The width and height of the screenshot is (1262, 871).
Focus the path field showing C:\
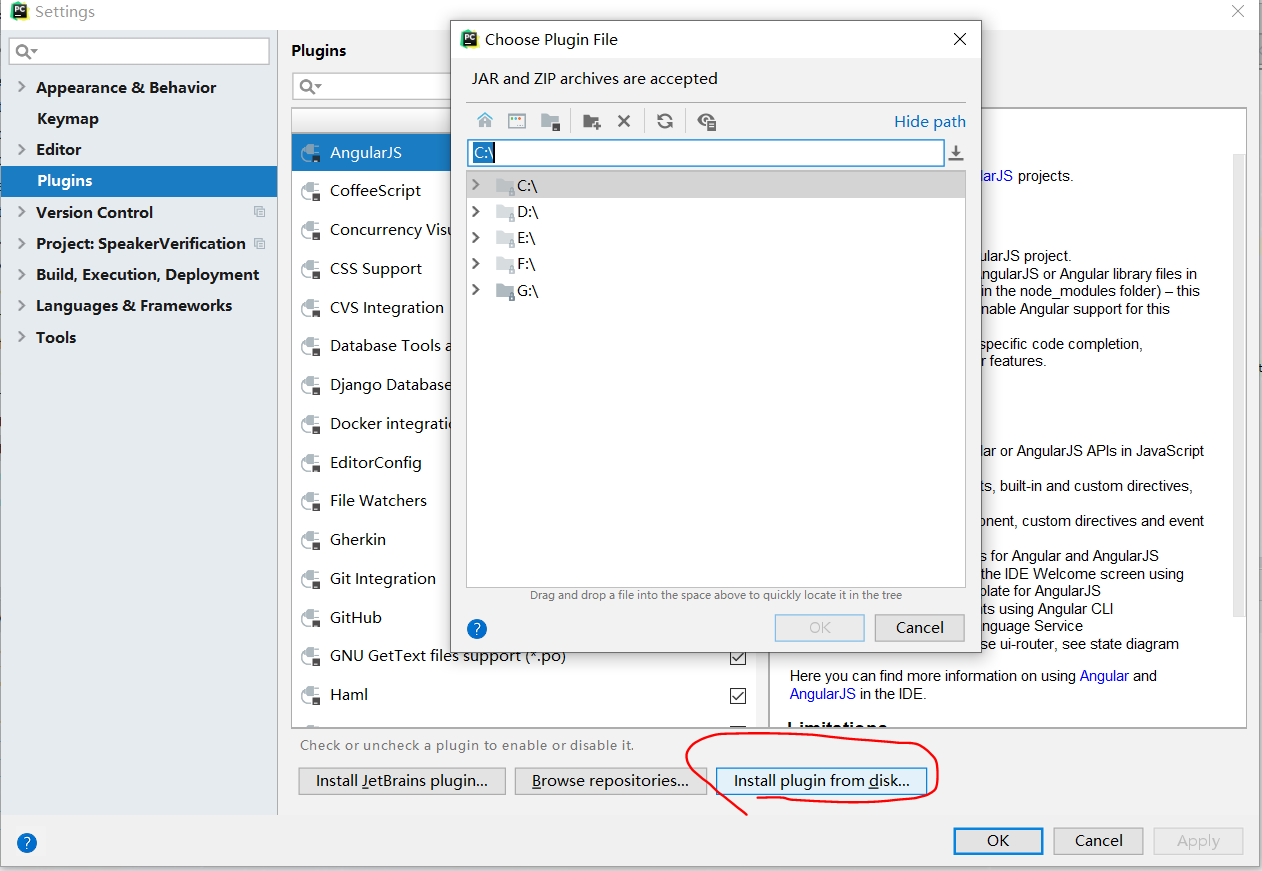click(x=706, y=153)
